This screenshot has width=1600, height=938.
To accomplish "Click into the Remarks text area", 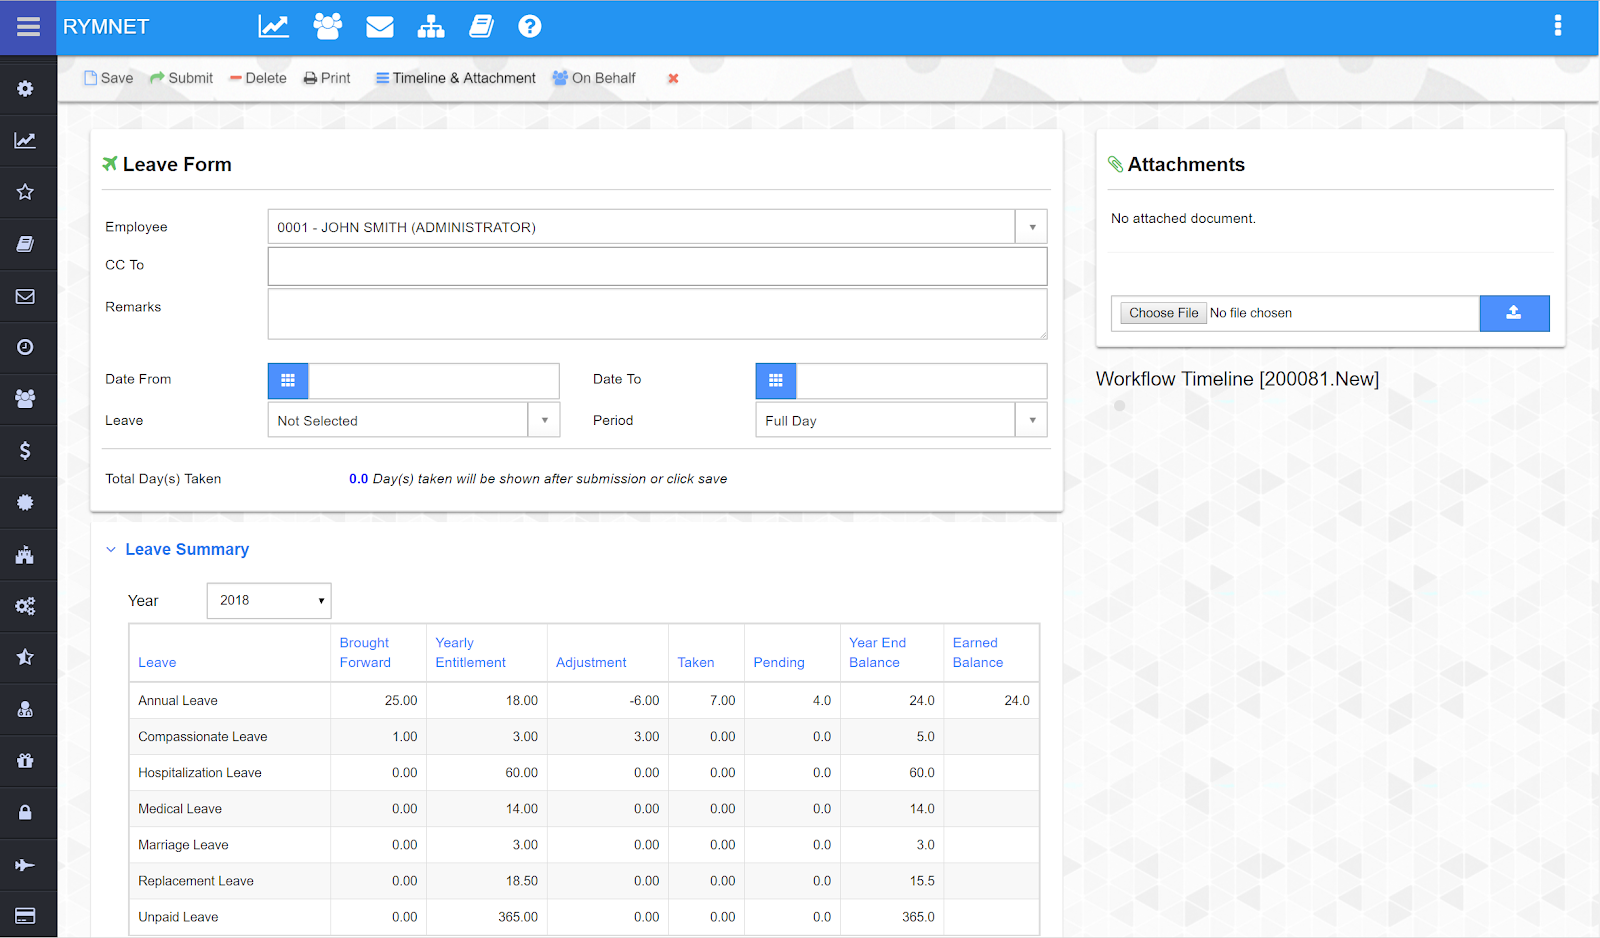I will click(657, 314).
